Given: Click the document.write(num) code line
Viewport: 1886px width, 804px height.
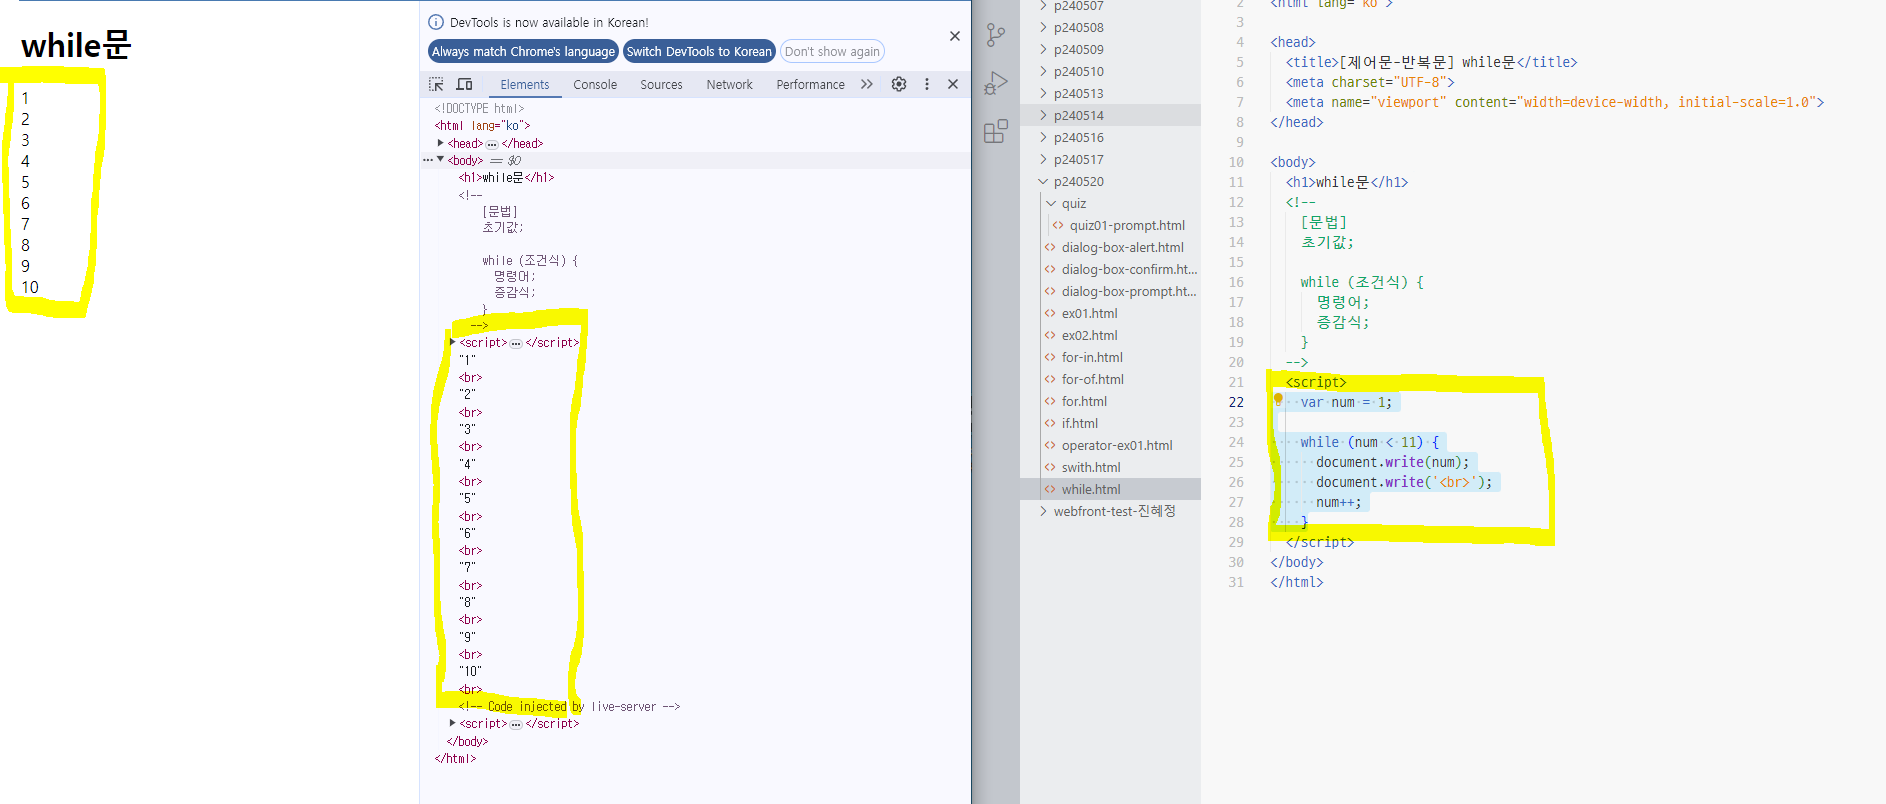Looking at the screenshot, I should 1393,462.
